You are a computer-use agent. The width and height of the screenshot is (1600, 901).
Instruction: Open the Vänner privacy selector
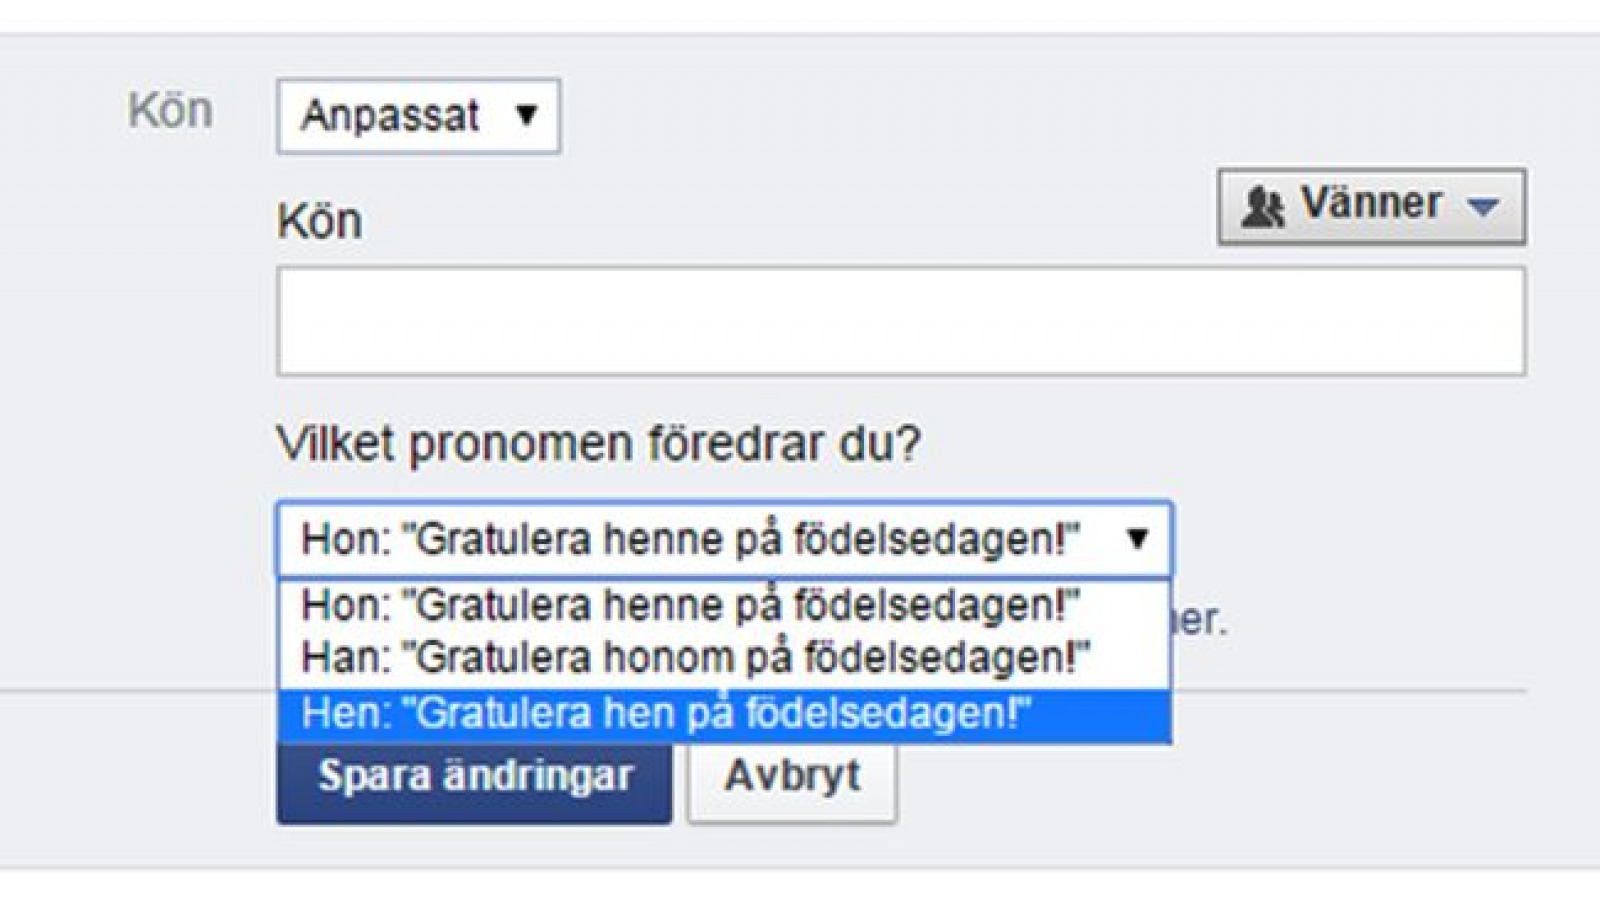coord(1371,206)
